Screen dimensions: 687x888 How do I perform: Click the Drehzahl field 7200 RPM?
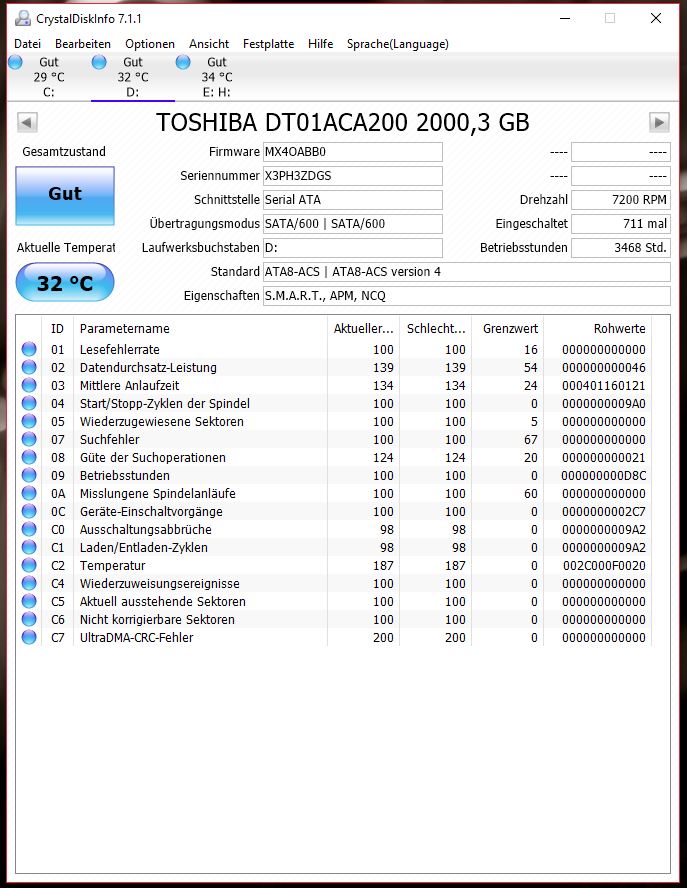click(621, 199)
